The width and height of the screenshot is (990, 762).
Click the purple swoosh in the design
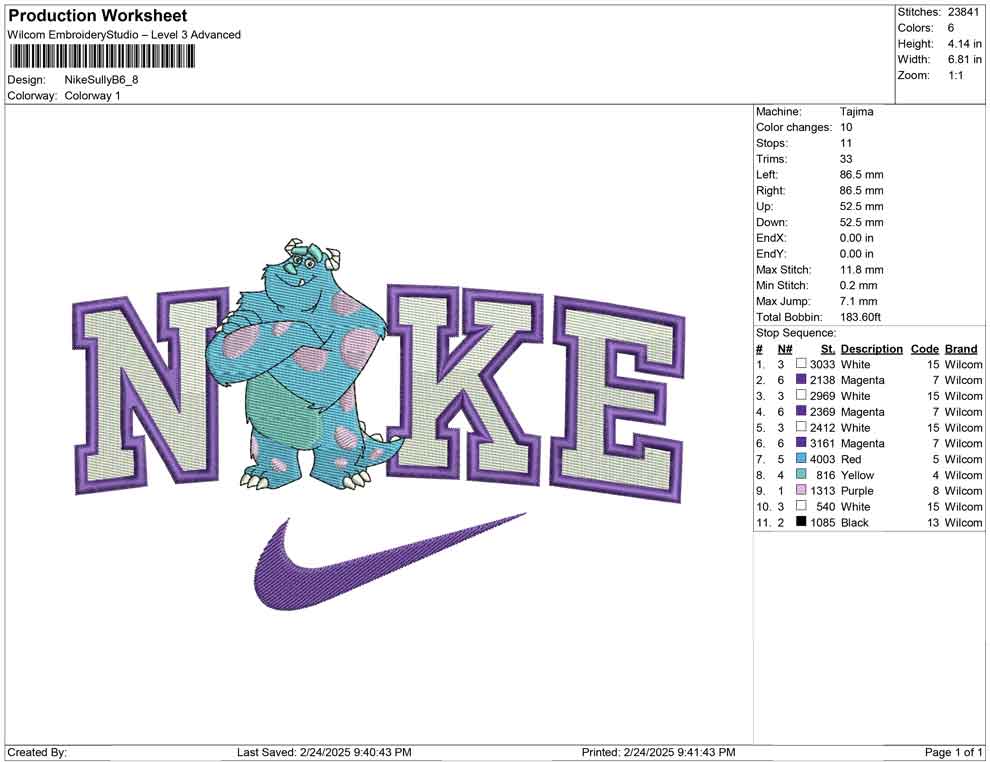390,562
